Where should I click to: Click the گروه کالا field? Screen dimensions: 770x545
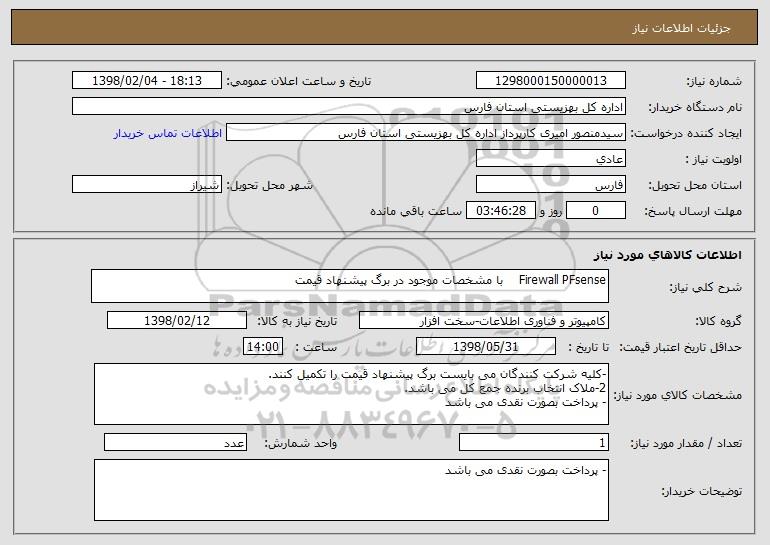coord(484,321)
